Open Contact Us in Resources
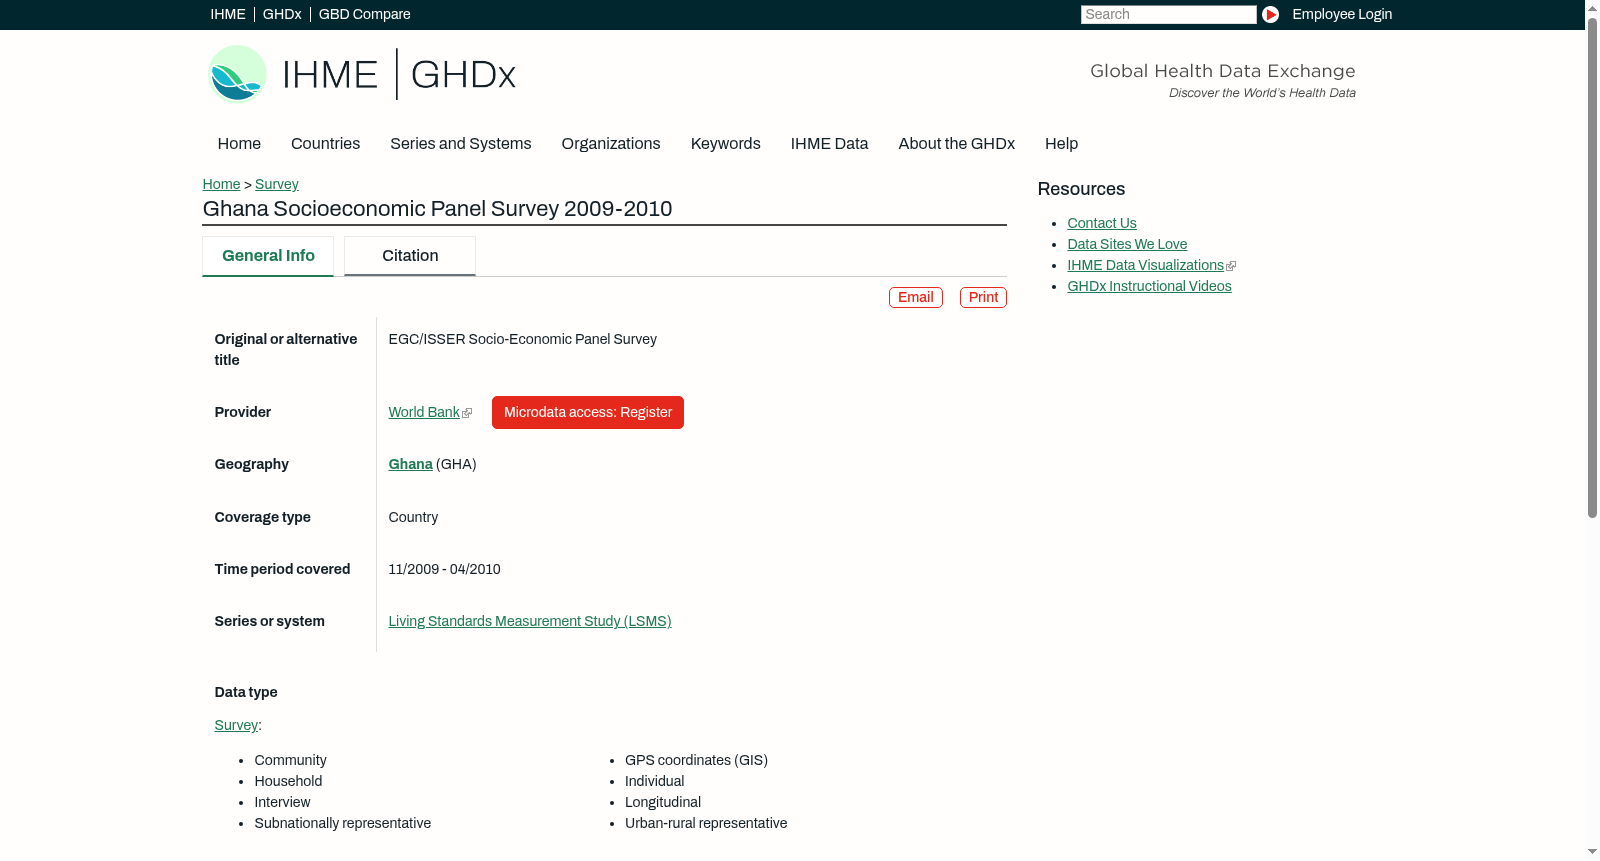 pos(1102,223)
